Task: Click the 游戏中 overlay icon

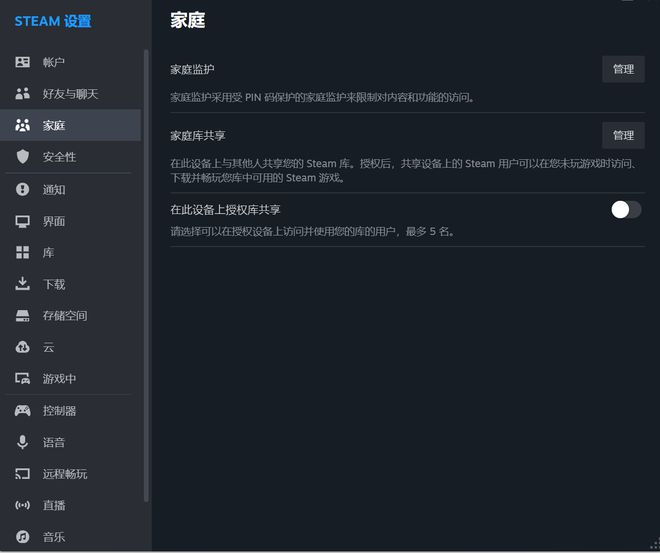Action: pos(22,378)
